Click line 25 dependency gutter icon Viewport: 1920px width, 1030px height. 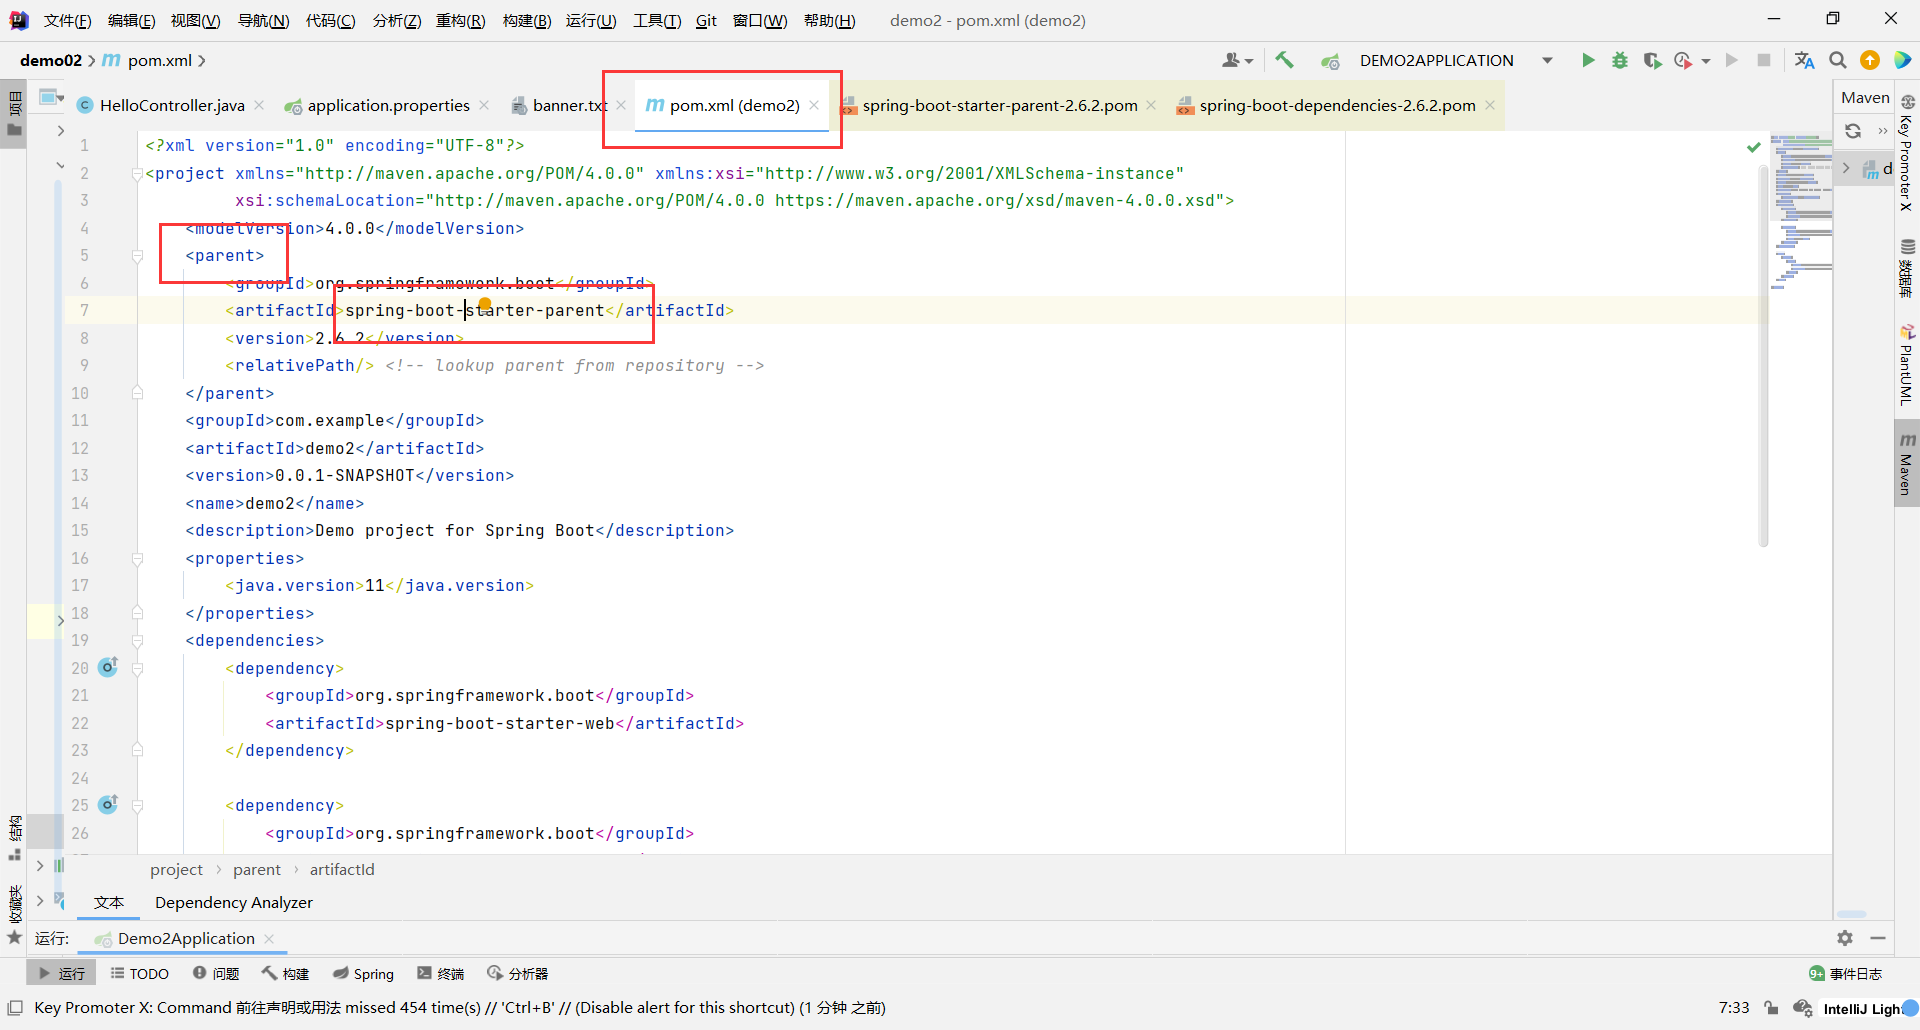(x=109, y=804)
